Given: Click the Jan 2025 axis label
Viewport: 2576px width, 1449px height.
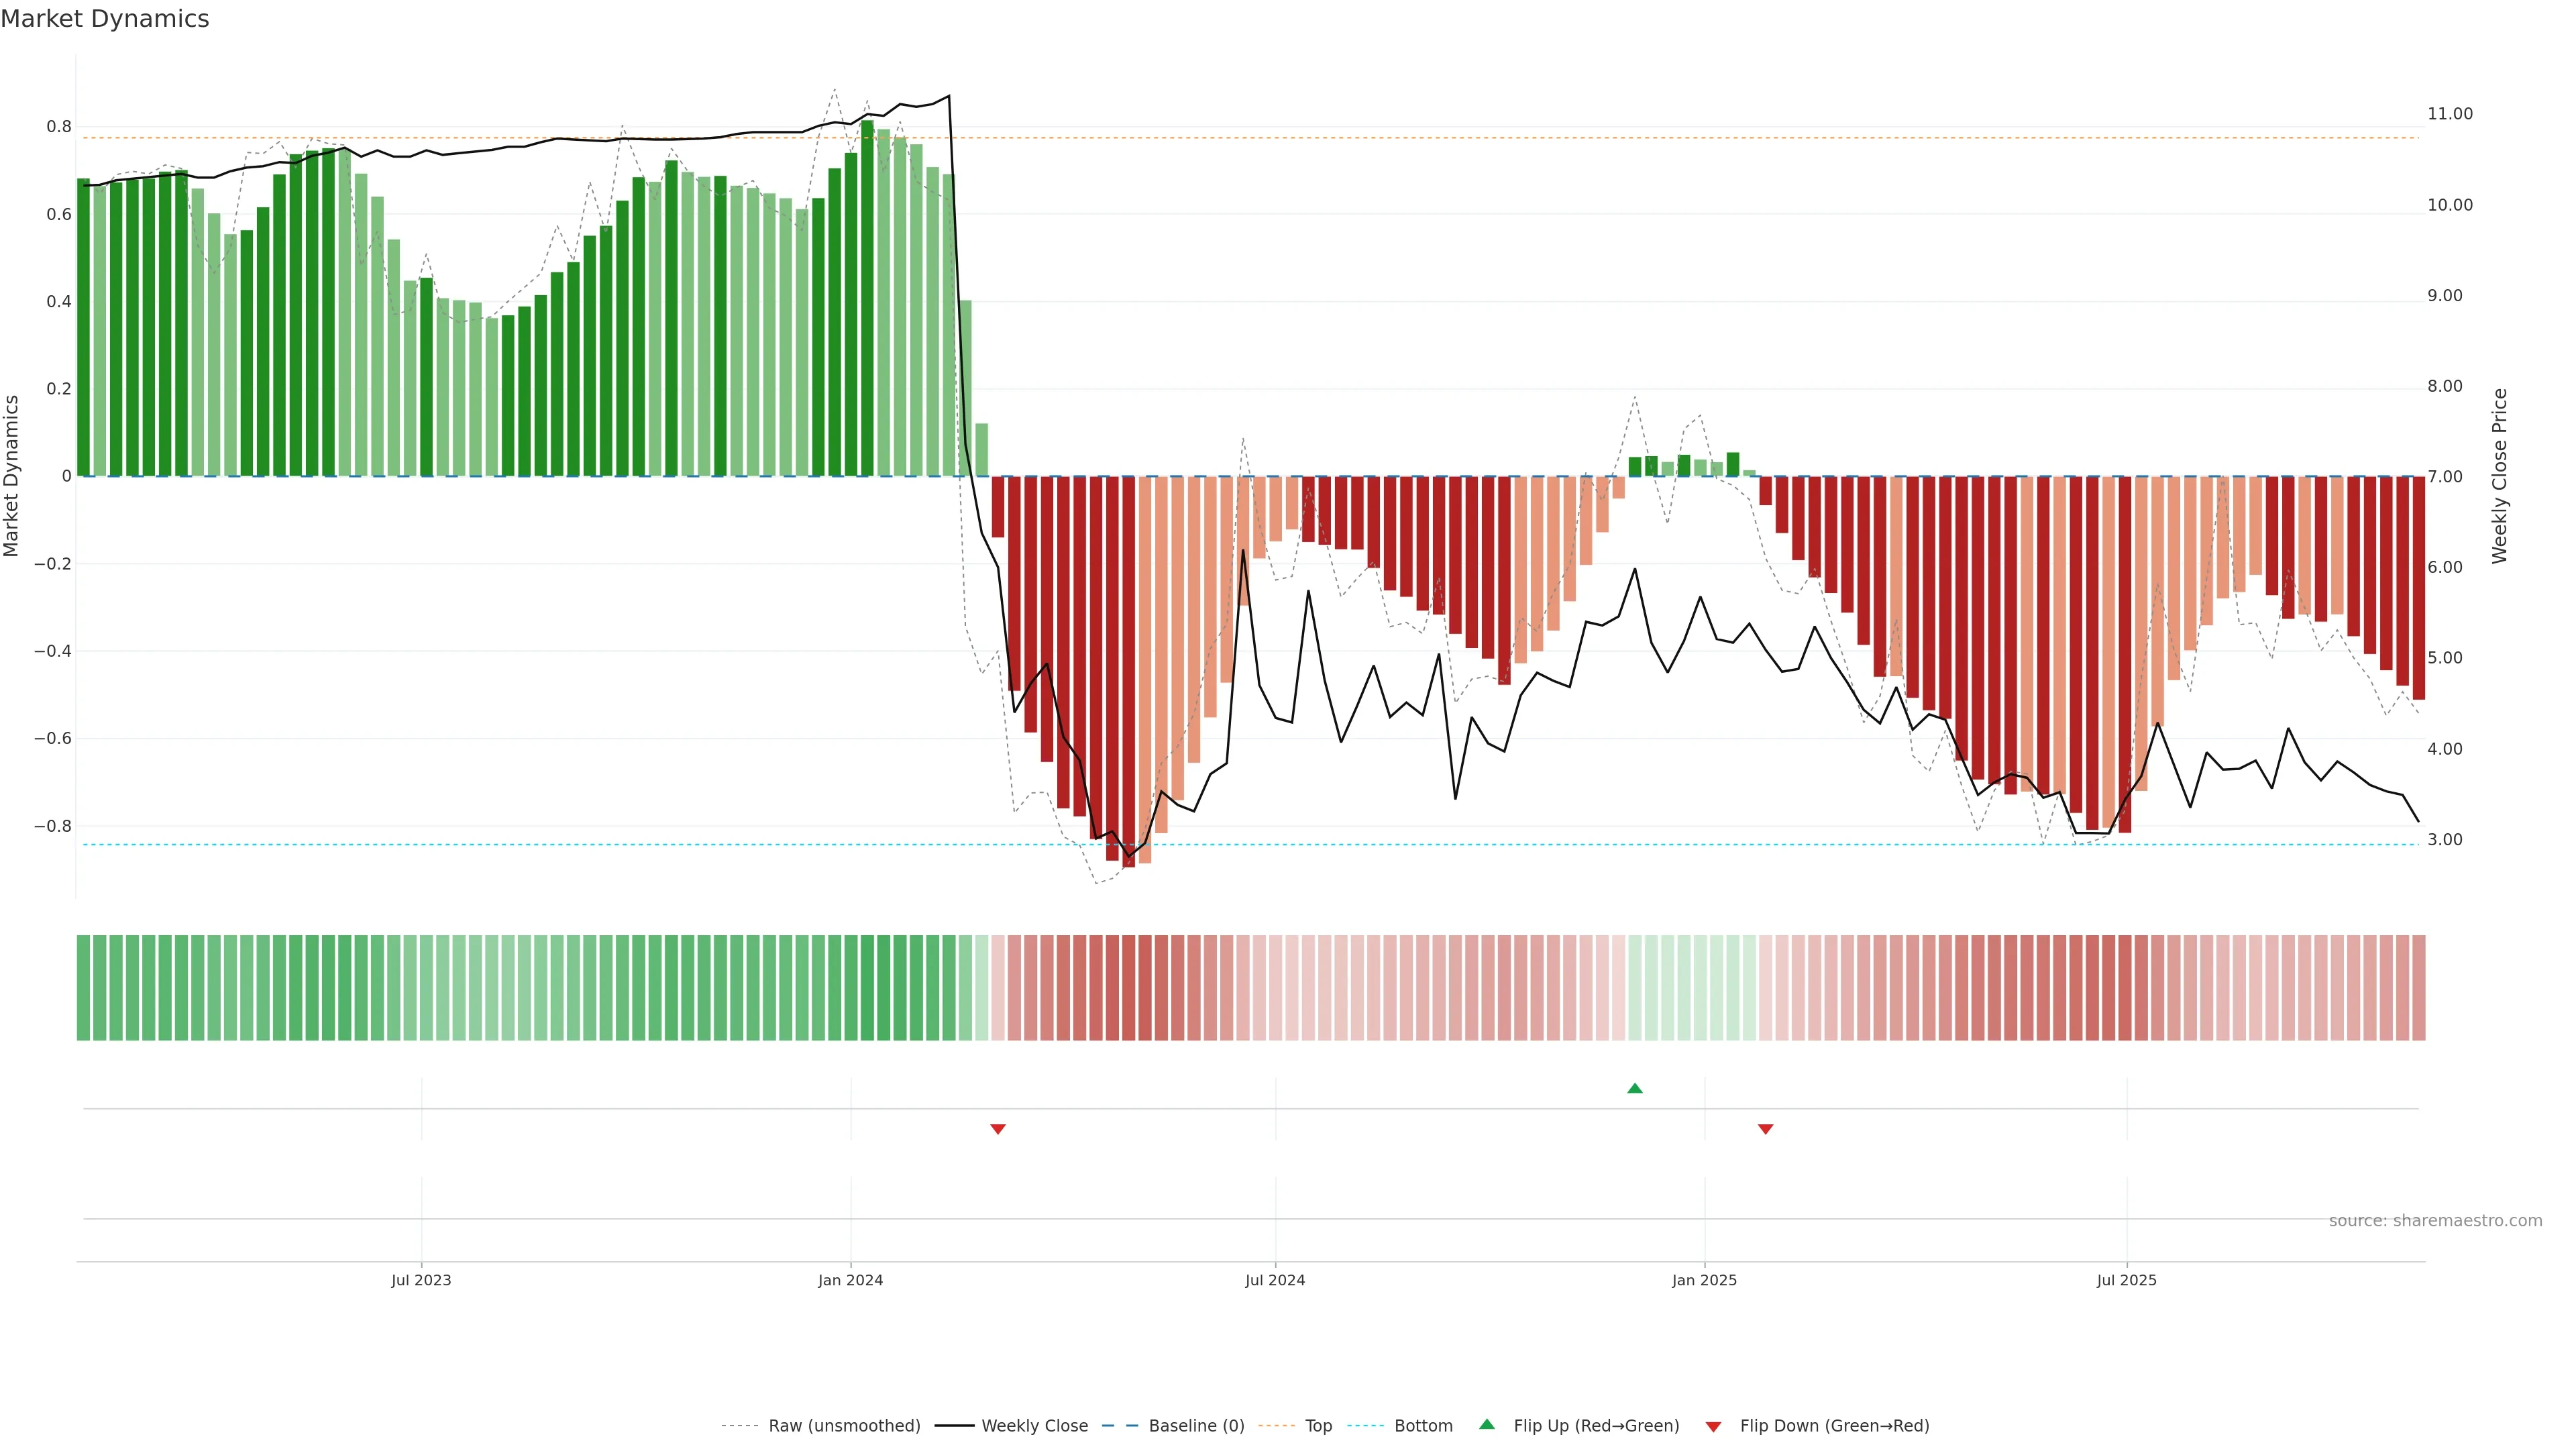Looking at the screenshot, I should 1704,1281.
